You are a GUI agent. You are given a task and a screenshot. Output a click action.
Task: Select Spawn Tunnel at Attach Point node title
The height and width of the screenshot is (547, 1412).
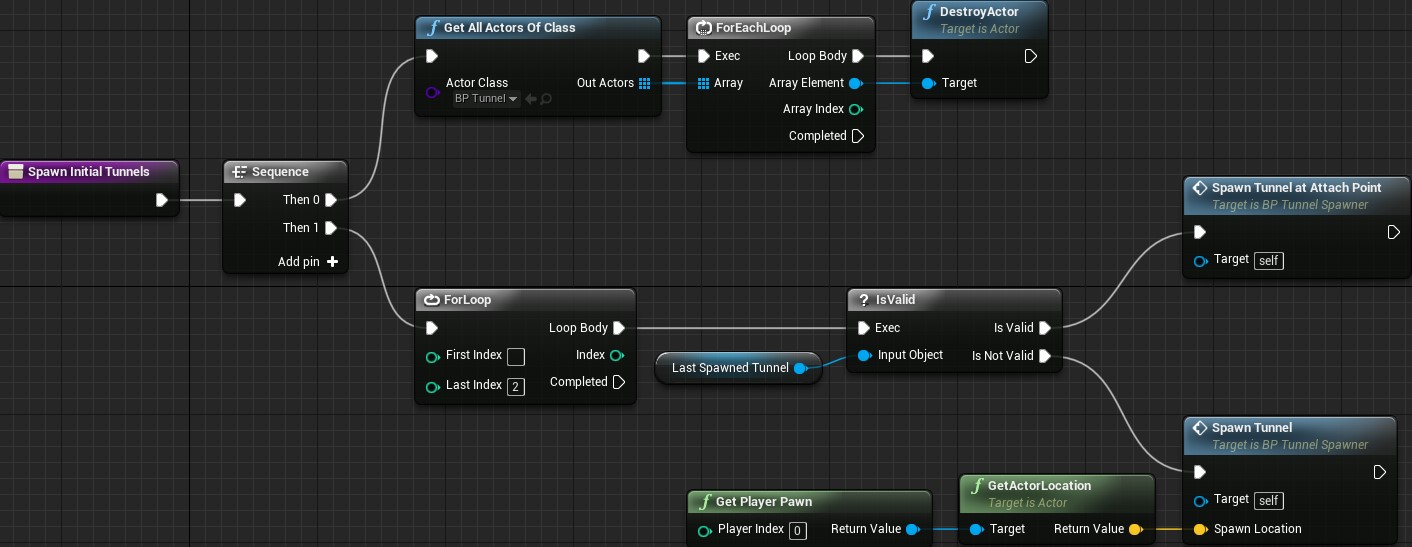1296,188
